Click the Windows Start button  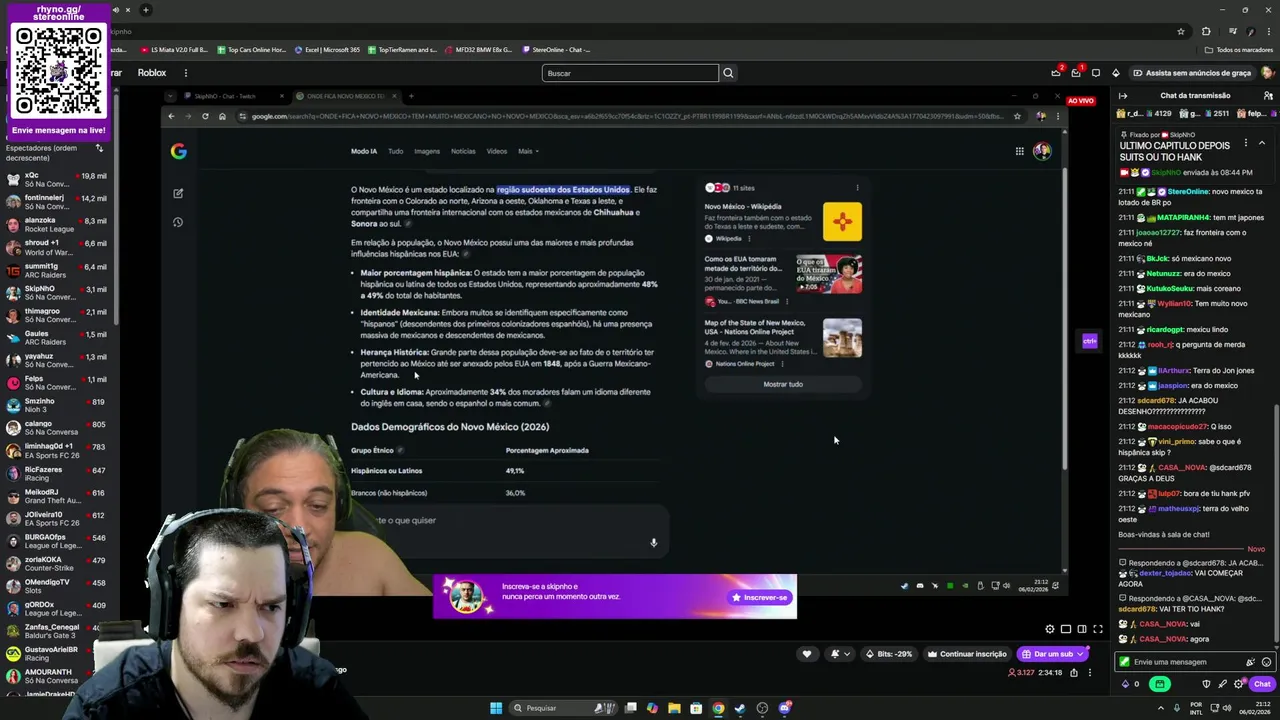[x=496, y=708]
